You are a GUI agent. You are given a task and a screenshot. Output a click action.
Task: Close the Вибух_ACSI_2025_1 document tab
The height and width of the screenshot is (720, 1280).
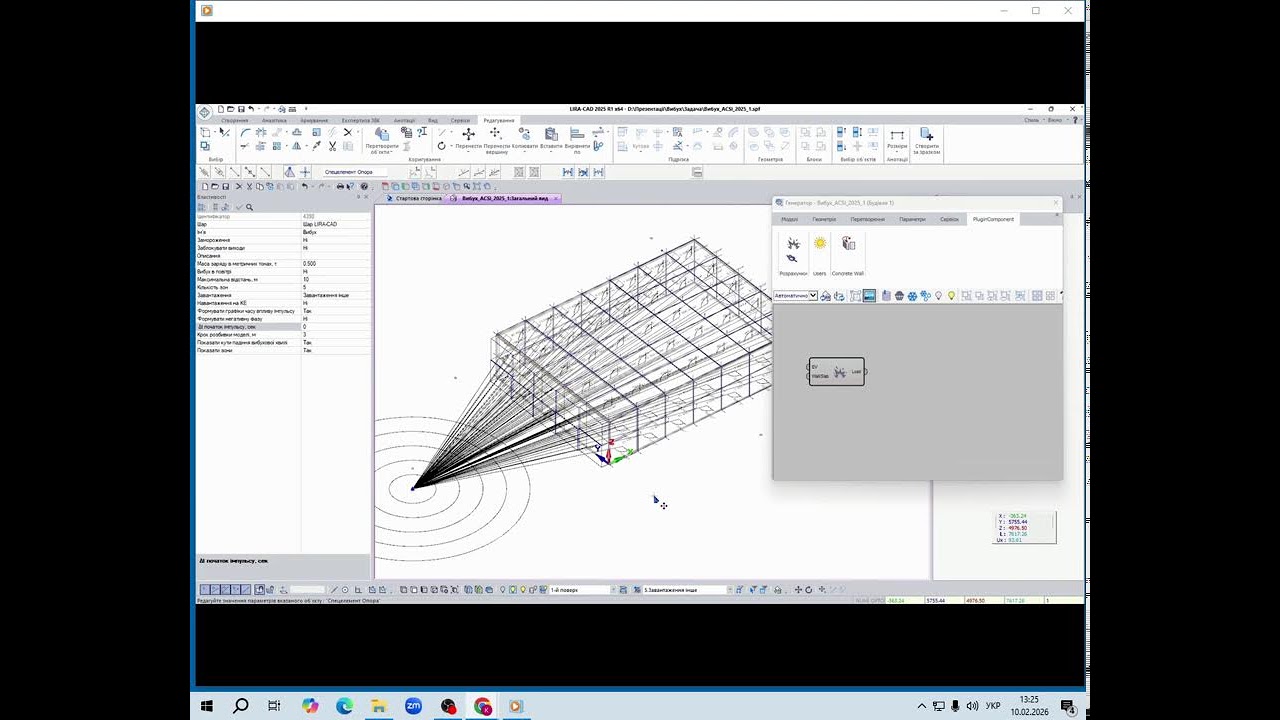click(x=556, y=198)
